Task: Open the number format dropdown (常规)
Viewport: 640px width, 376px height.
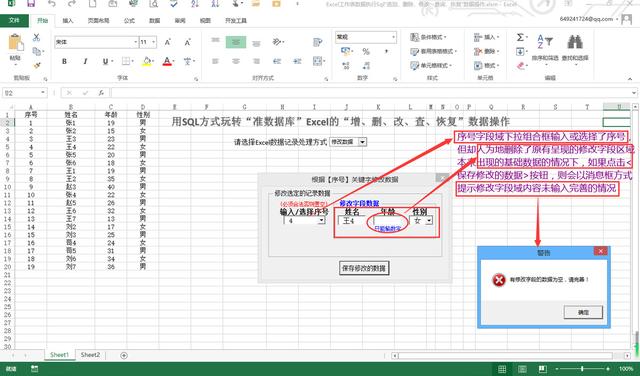Action: pyautogui.click(x=393, y=37)
